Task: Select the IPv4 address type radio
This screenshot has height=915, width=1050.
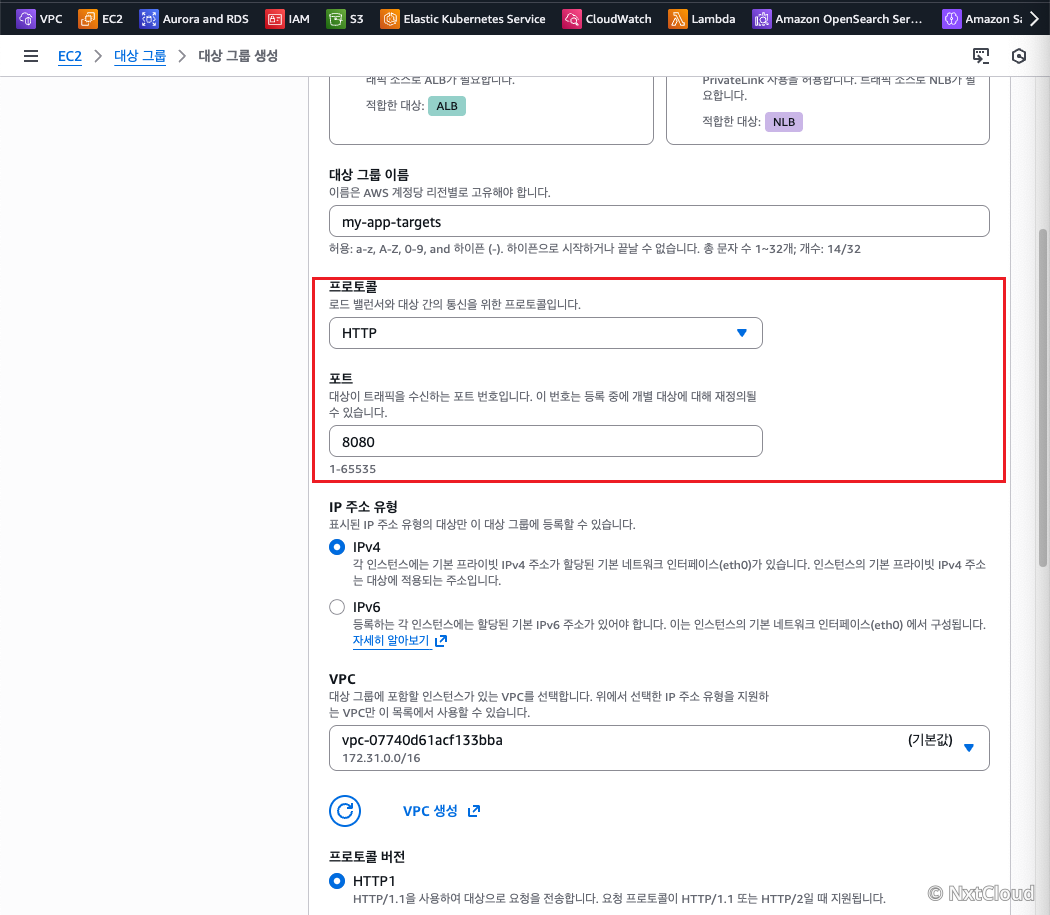Action: coord(337,547)
